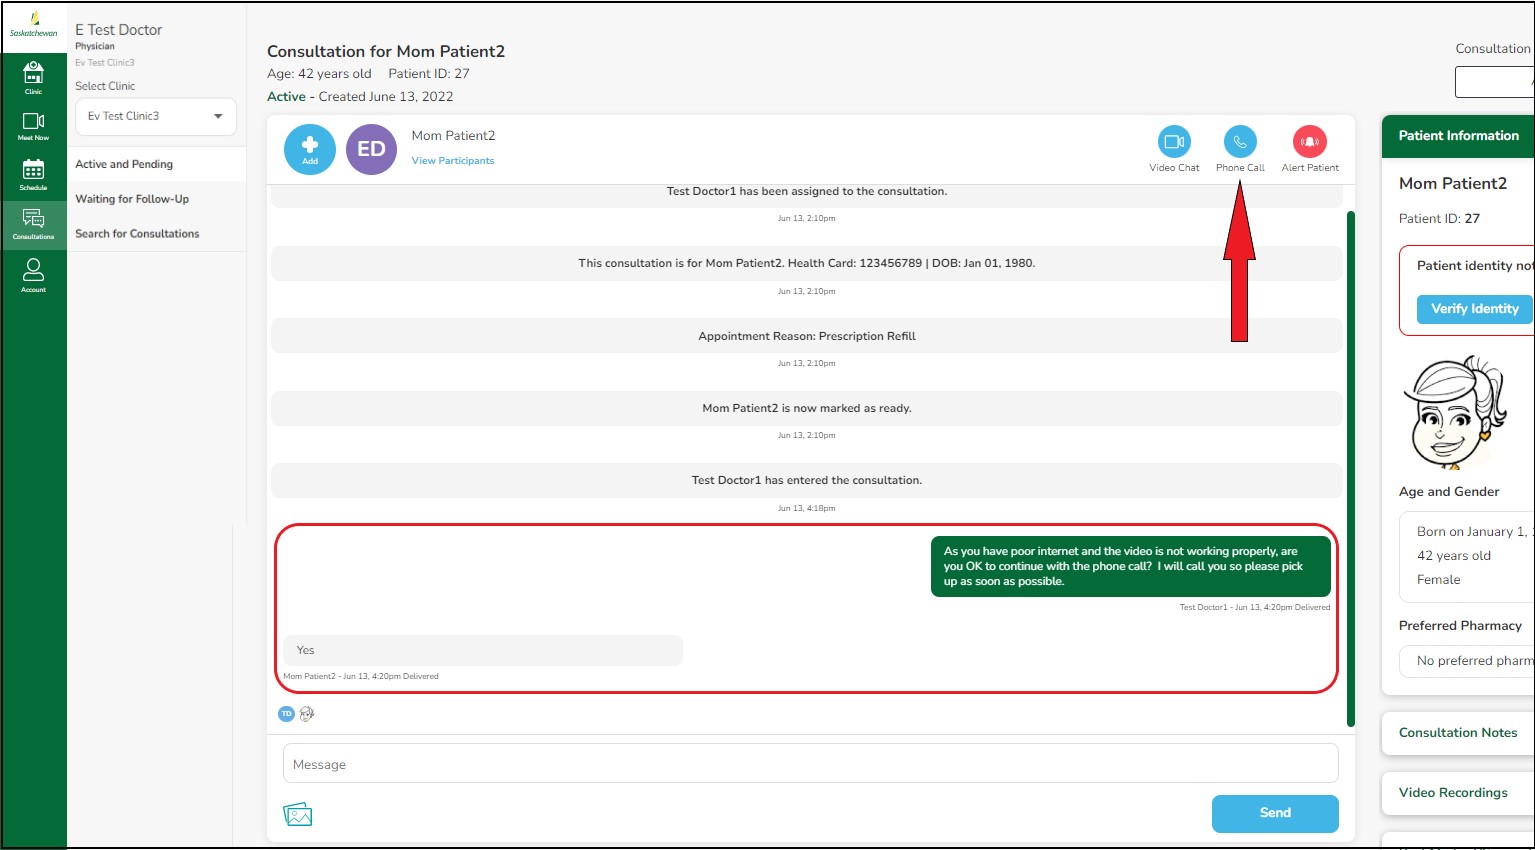Click the Verify Identity button
Viewport: 1535px width, 850px height.
tap(1474, 309)
